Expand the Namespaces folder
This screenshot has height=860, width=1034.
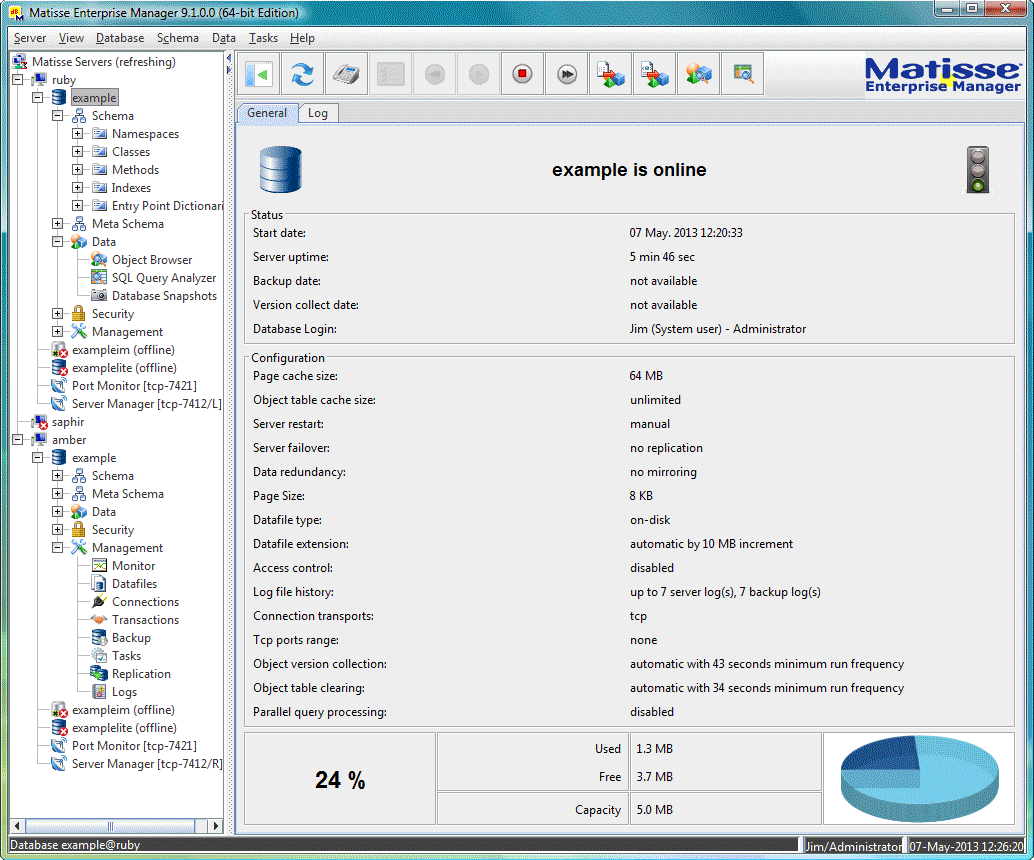pyautogui.click(x=77, y=134)
